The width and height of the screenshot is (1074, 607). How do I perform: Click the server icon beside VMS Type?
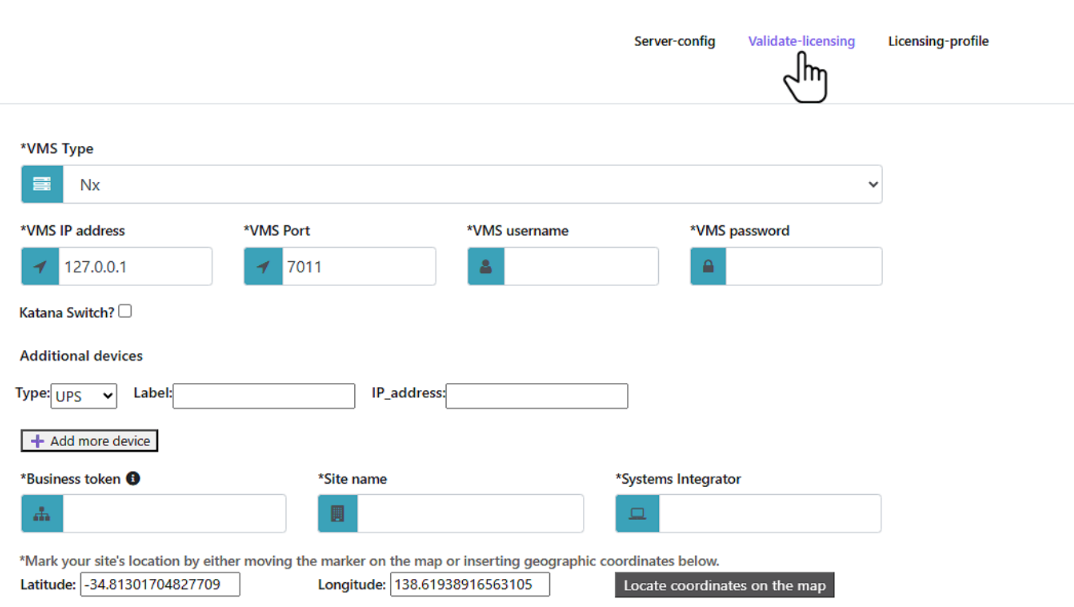tap(42, 185)
